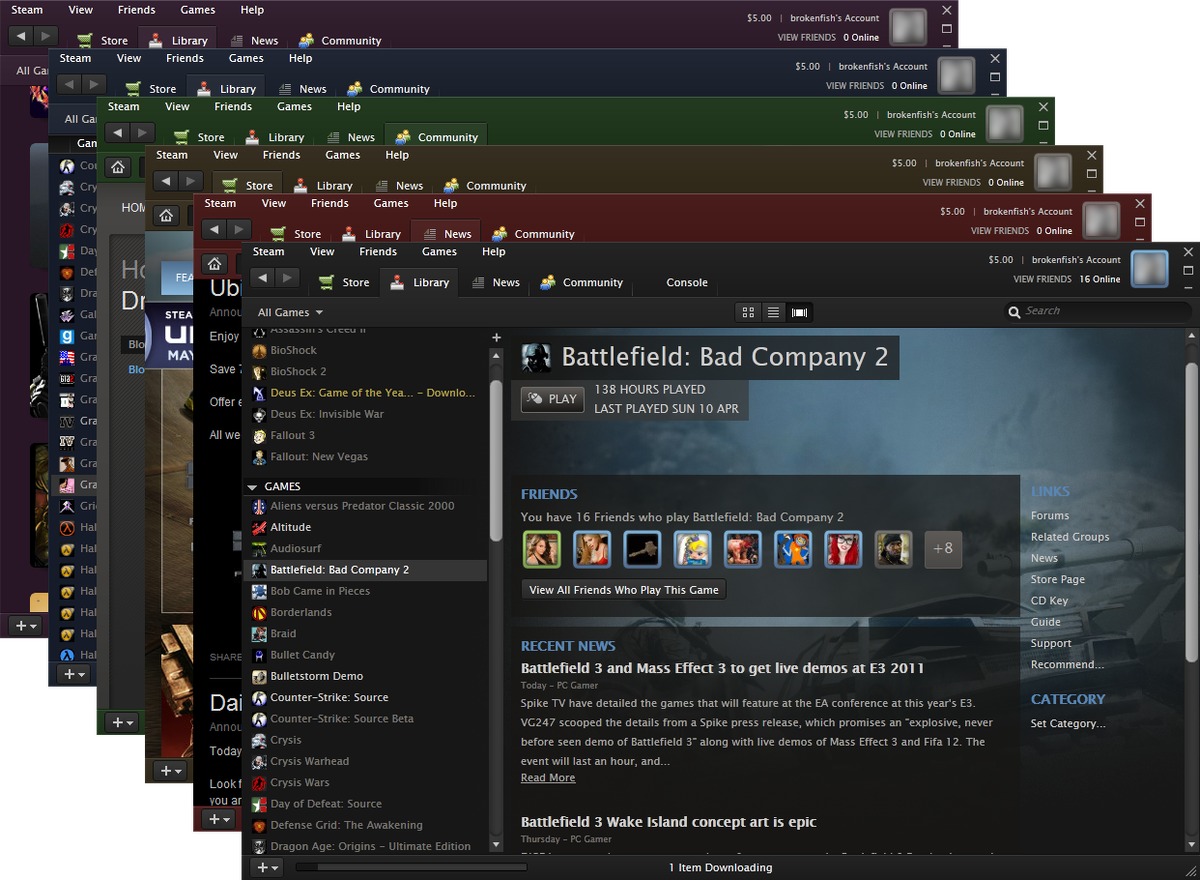
Task: Open the Store Page link
Action: tap(1058, 580)
